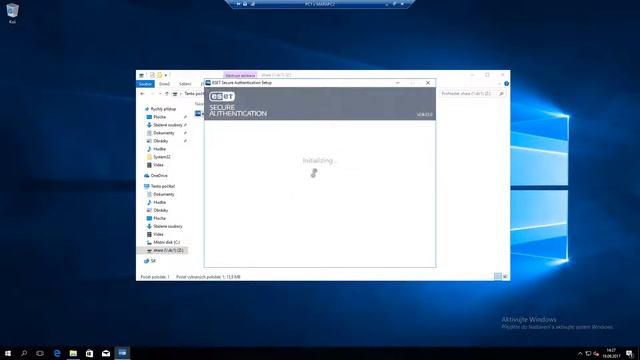The height and width of the screenshot is (360, 640).
Task: Click the Initializing status text
Action: point(320,161)
